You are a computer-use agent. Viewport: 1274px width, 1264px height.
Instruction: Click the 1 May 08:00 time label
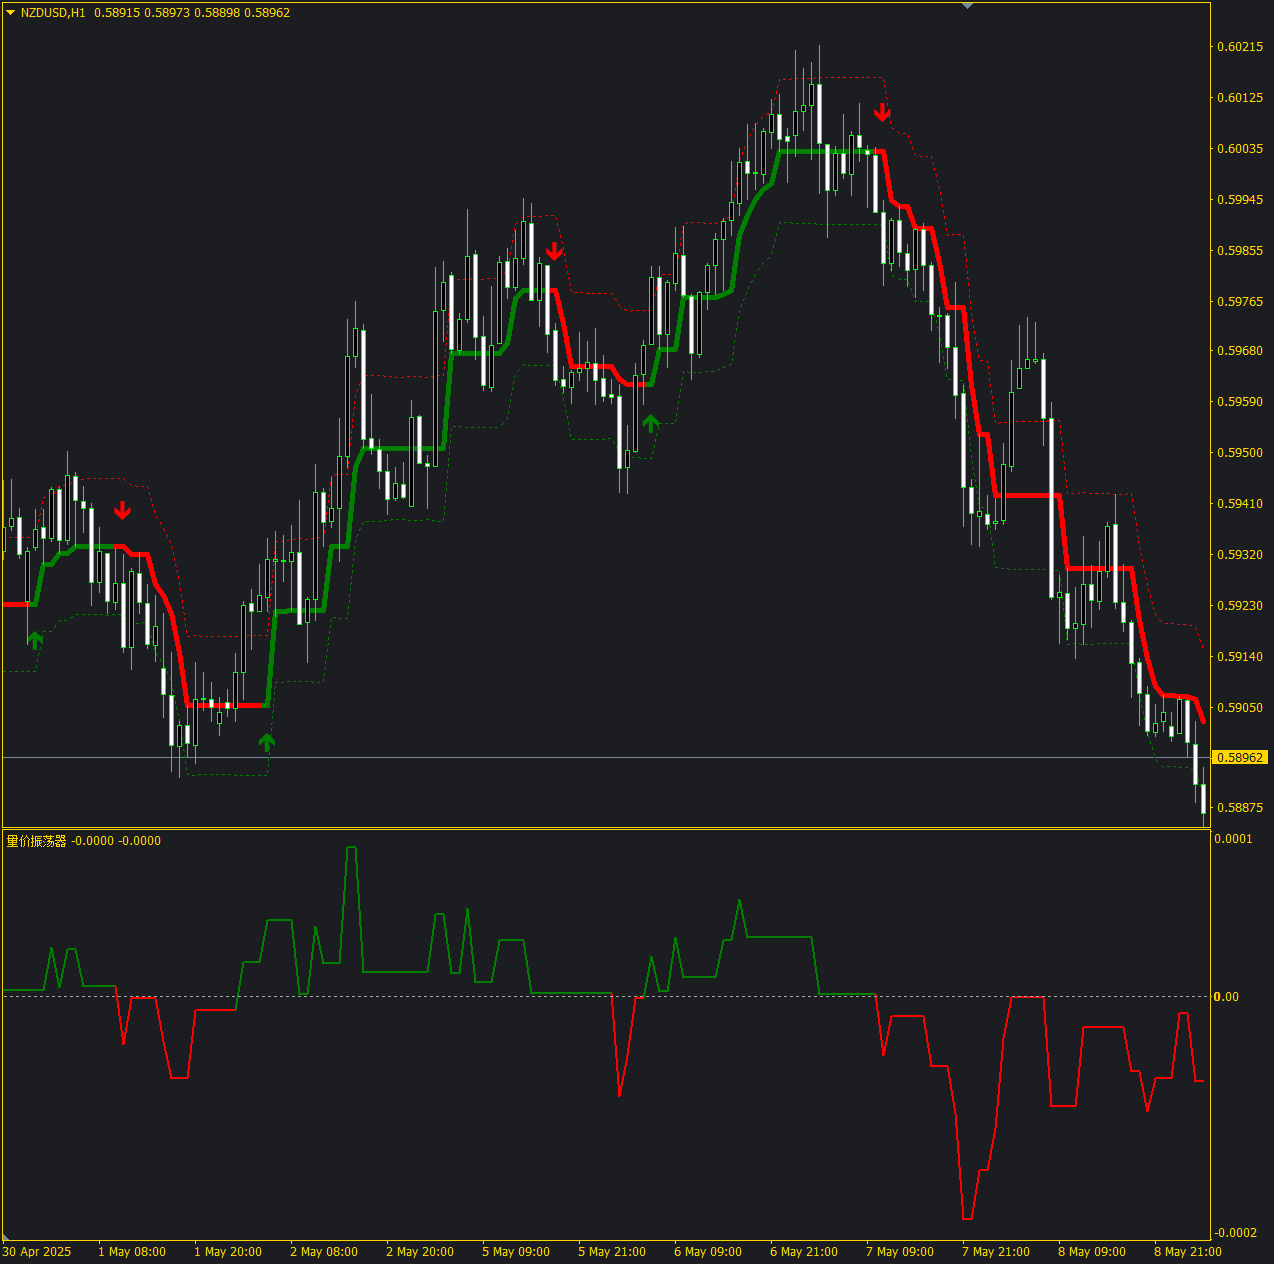click(132, 1251)
